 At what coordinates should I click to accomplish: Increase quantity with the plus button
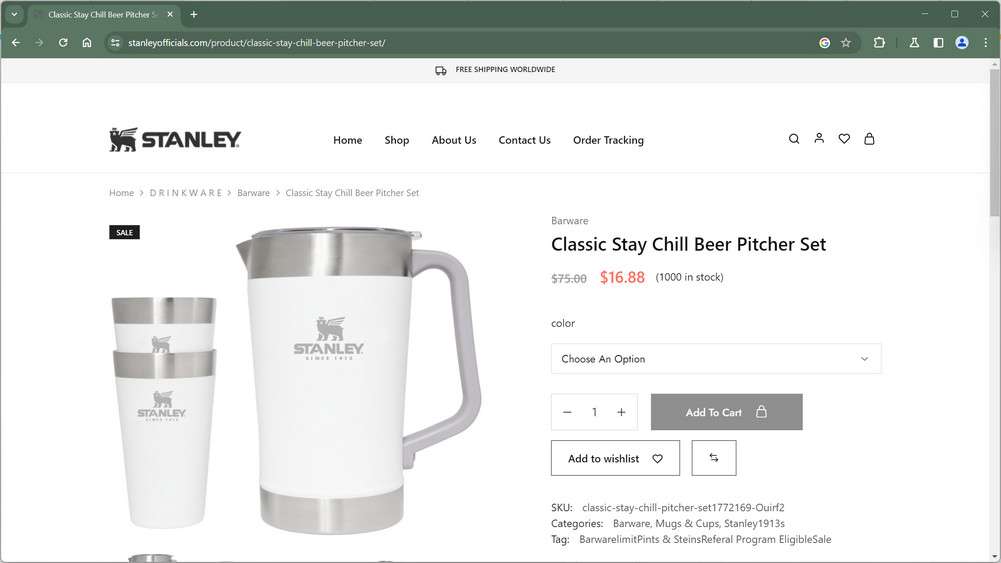[621, 412]
